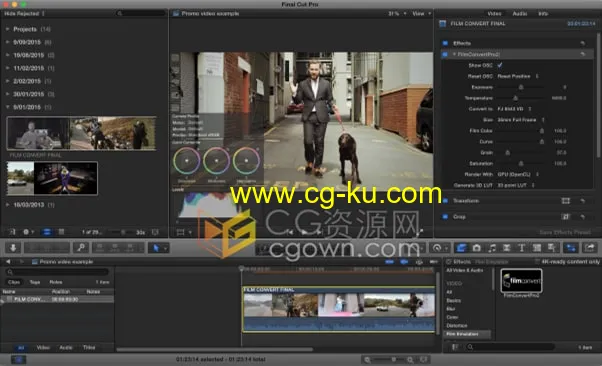Expand the Projects (14) row
The width and height of the screenshot is (602, 366).
(x=7, y=29)
